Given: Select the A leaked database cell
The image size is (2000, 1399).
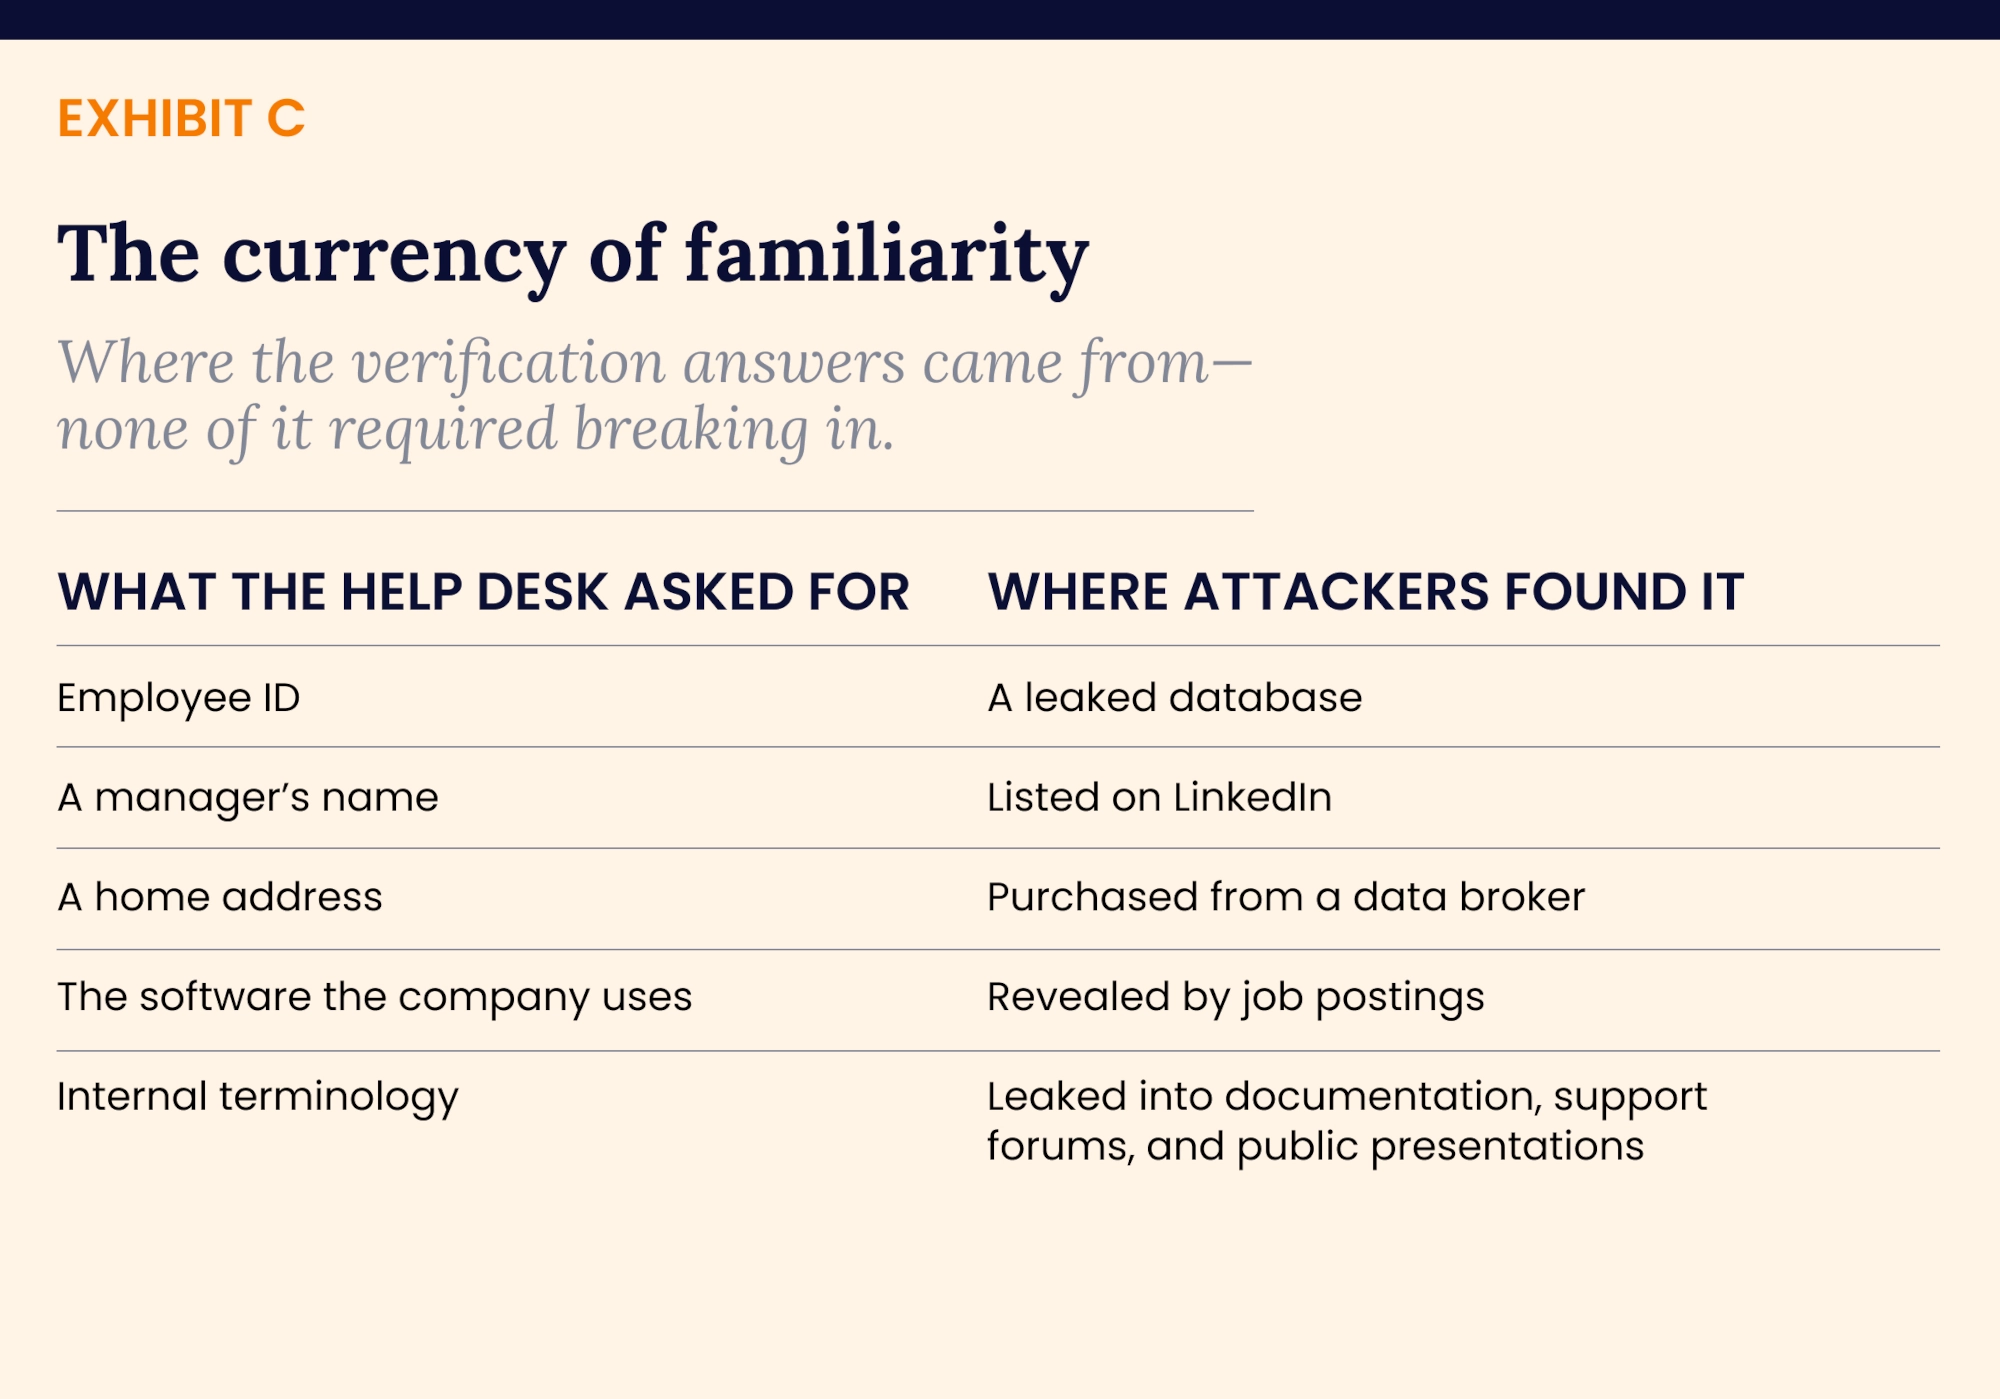Looking at the screenshot, I should tap(1175, 697).
